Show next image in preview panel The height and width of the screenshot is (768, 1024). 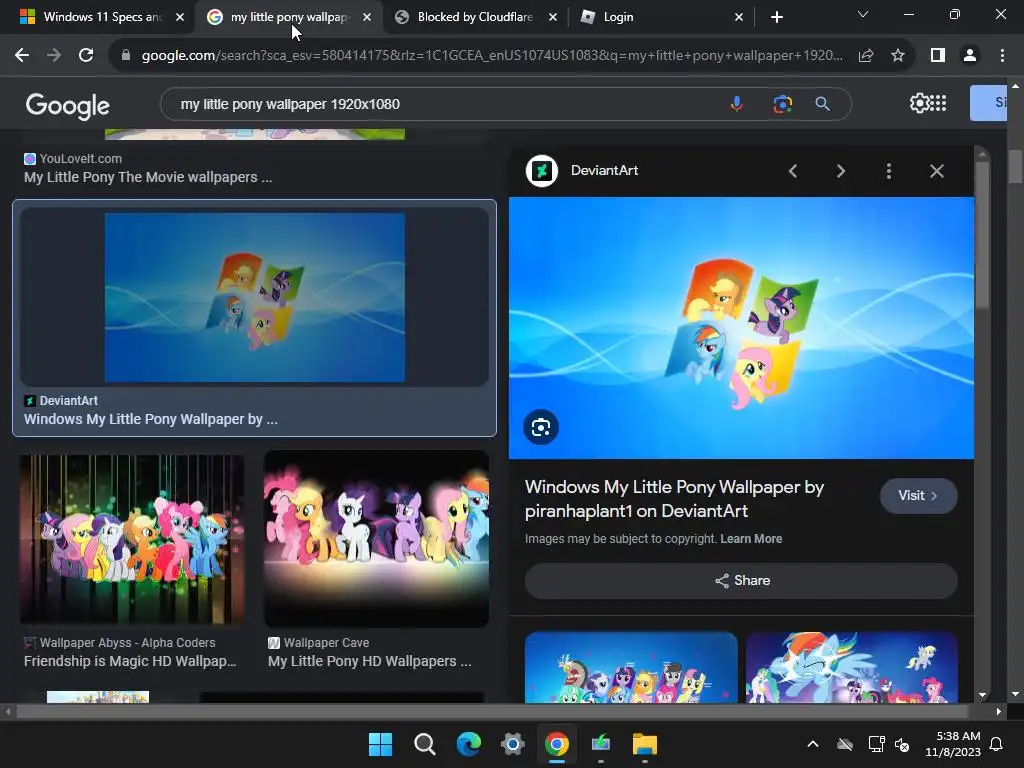click(840, 171)
